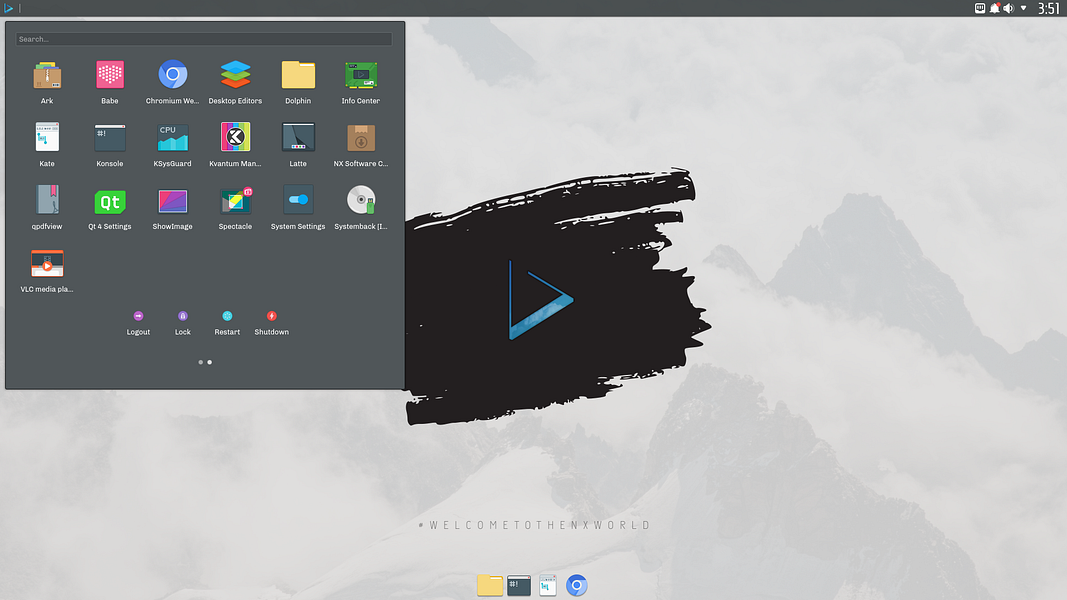Open Spectacle screenshot tool
Image resolution: width=1067 pixels, height=600 pixels.
point(235,207)
